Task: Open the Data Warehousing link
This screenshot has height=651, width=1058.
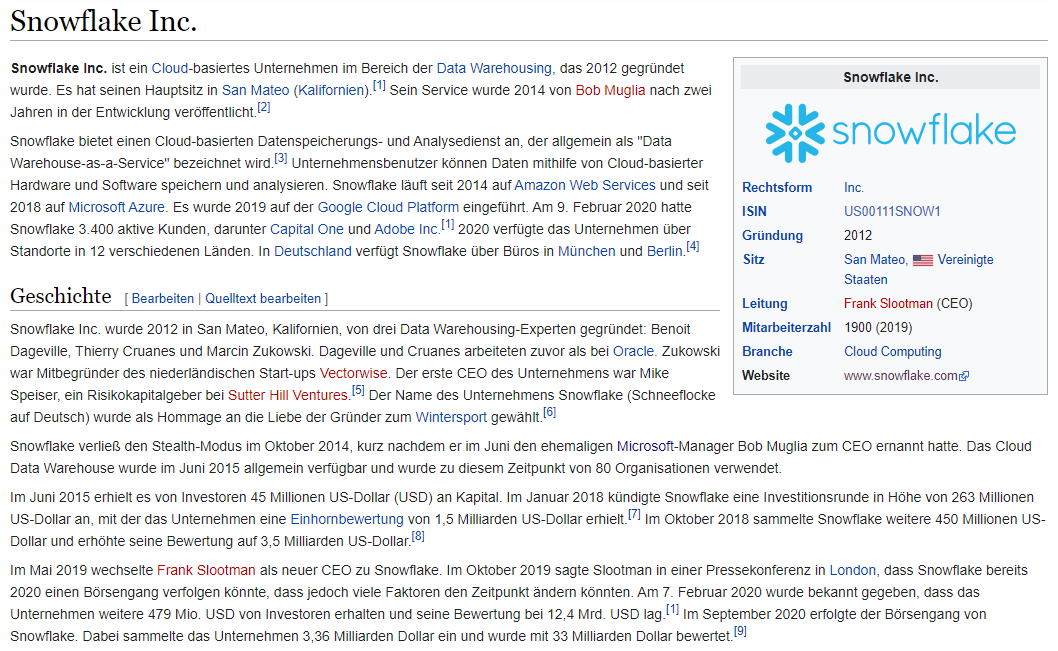Action: 494,68
